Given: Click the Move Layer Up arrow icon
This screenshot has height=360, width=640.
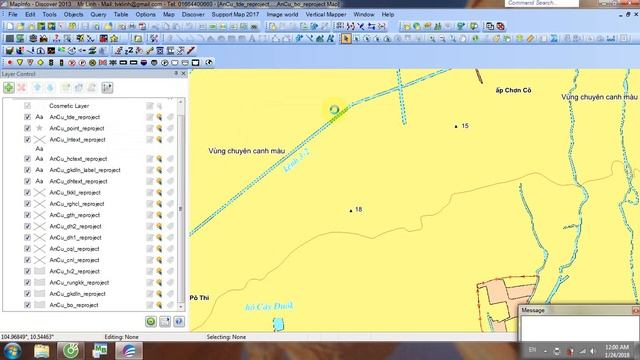Looking at the screenshot, I should tap(37, 87).
